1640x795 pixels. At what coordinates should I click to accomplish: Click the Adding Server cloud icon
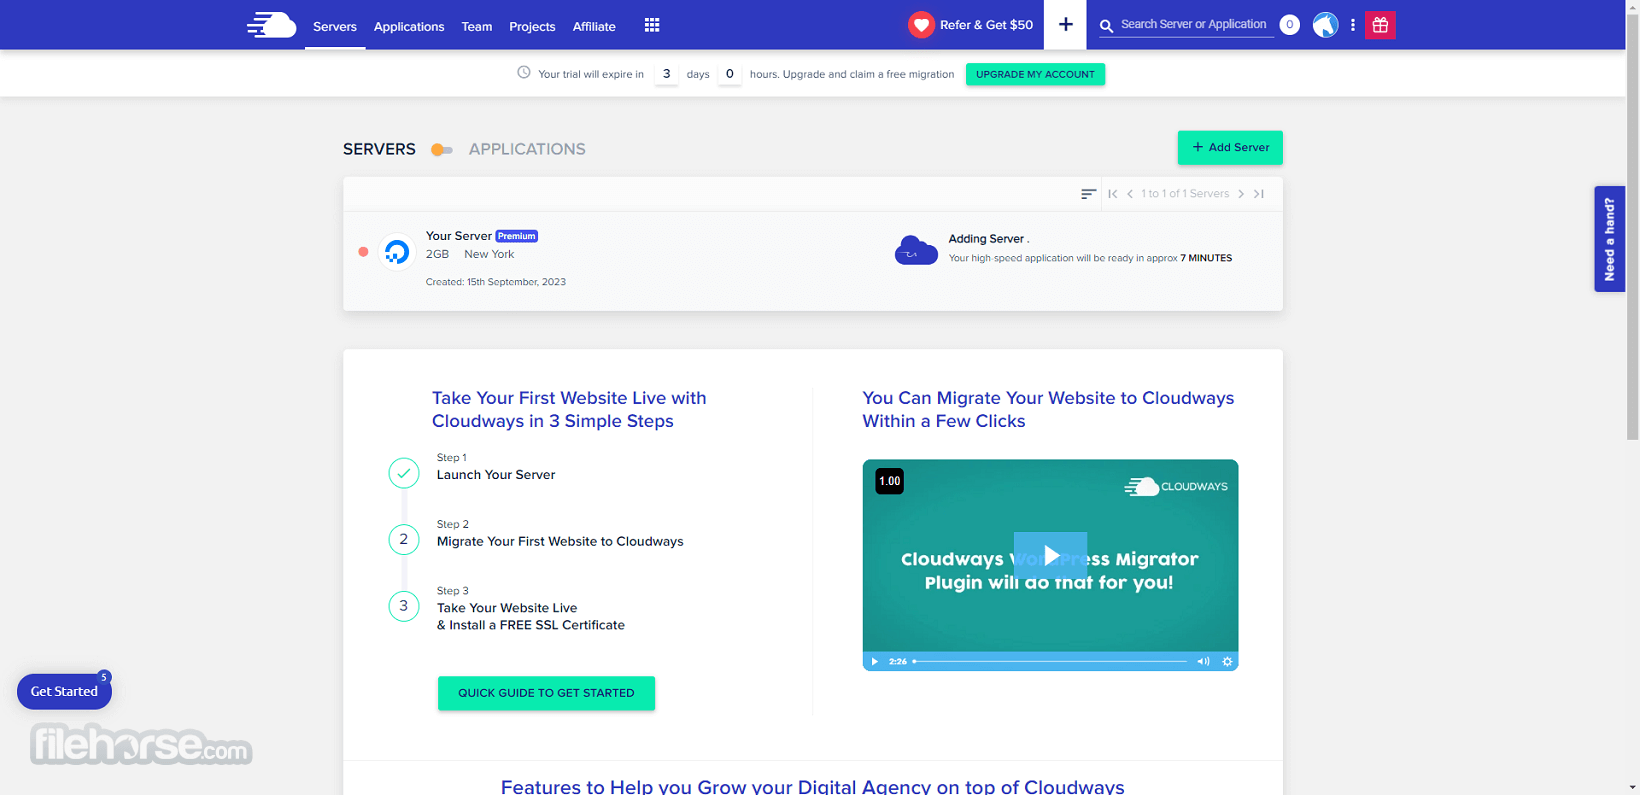916,250
